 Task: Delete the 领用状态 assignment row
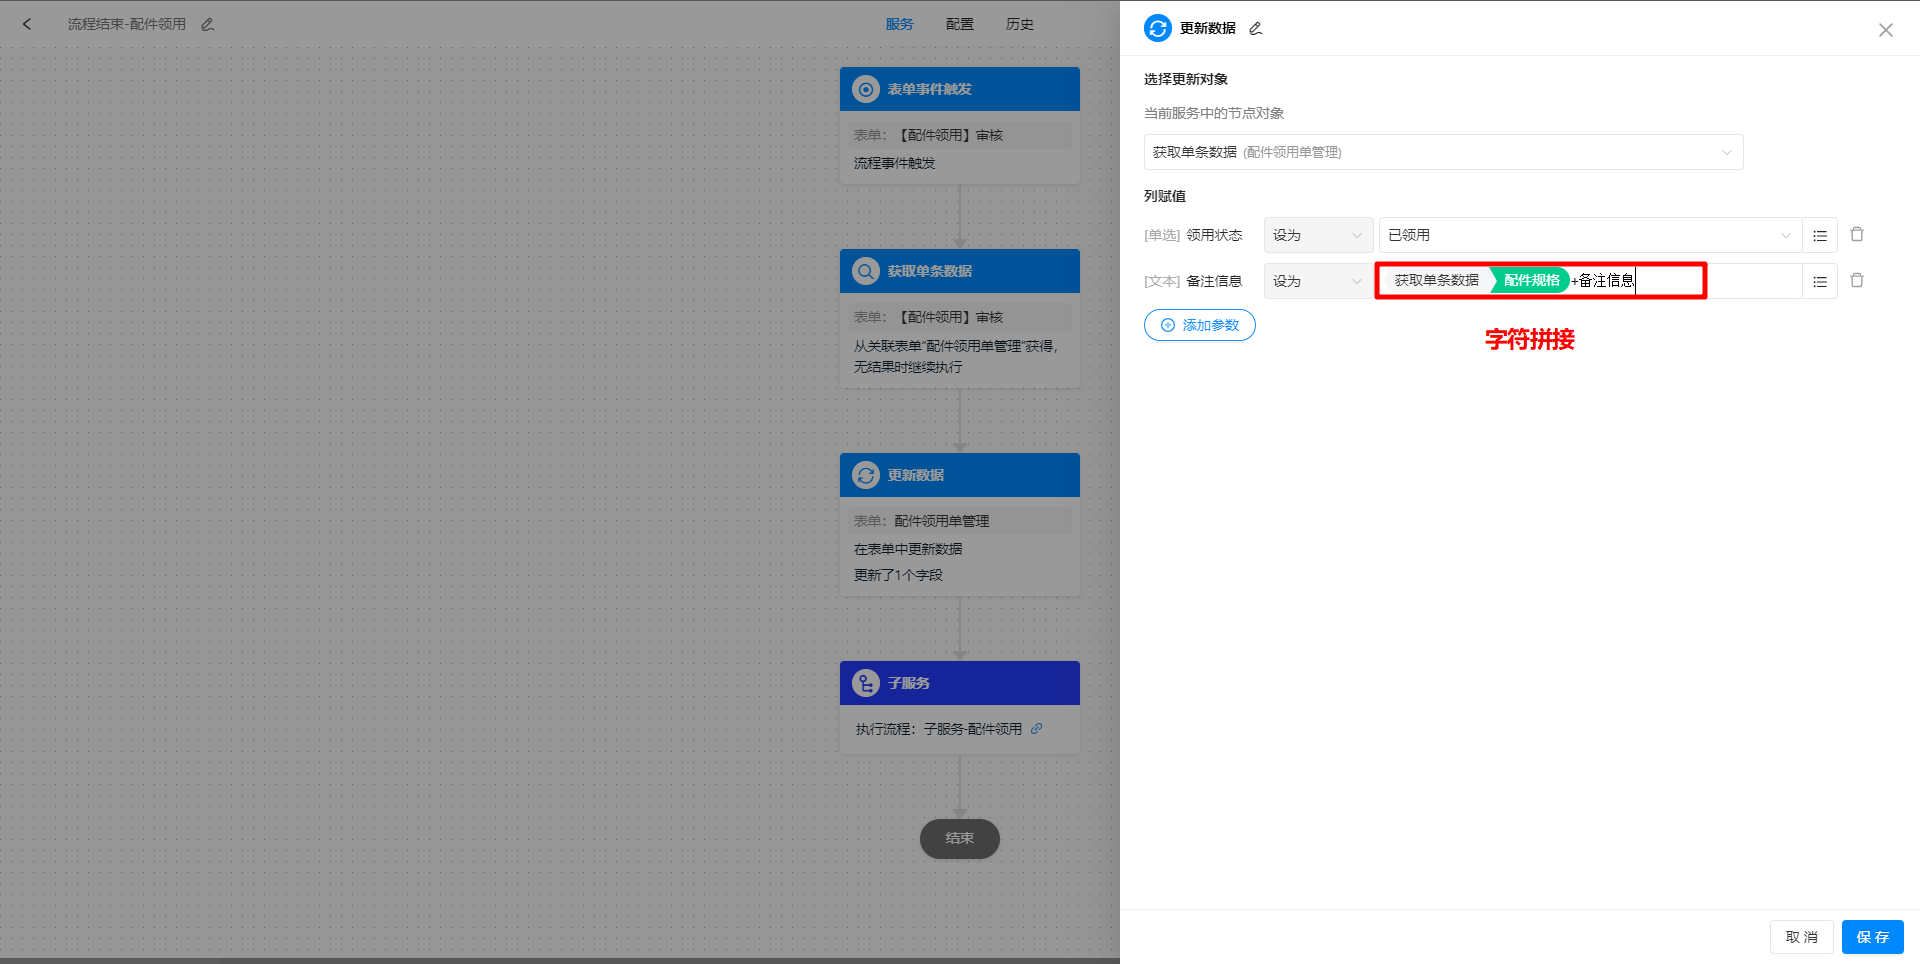pyautogui.click(x=1857, y=234)
